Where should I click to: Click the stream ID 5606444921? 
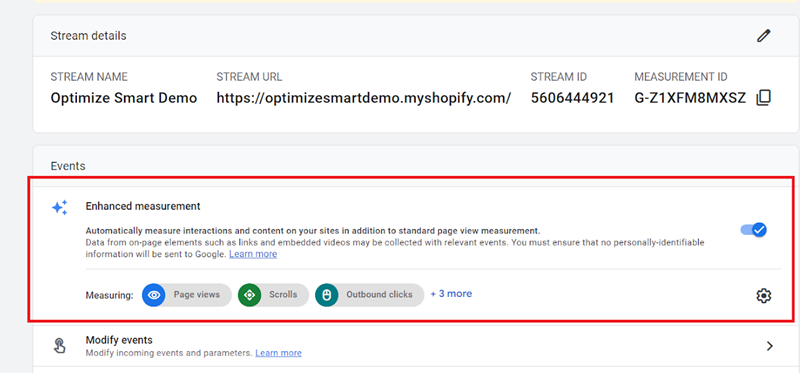572,98
